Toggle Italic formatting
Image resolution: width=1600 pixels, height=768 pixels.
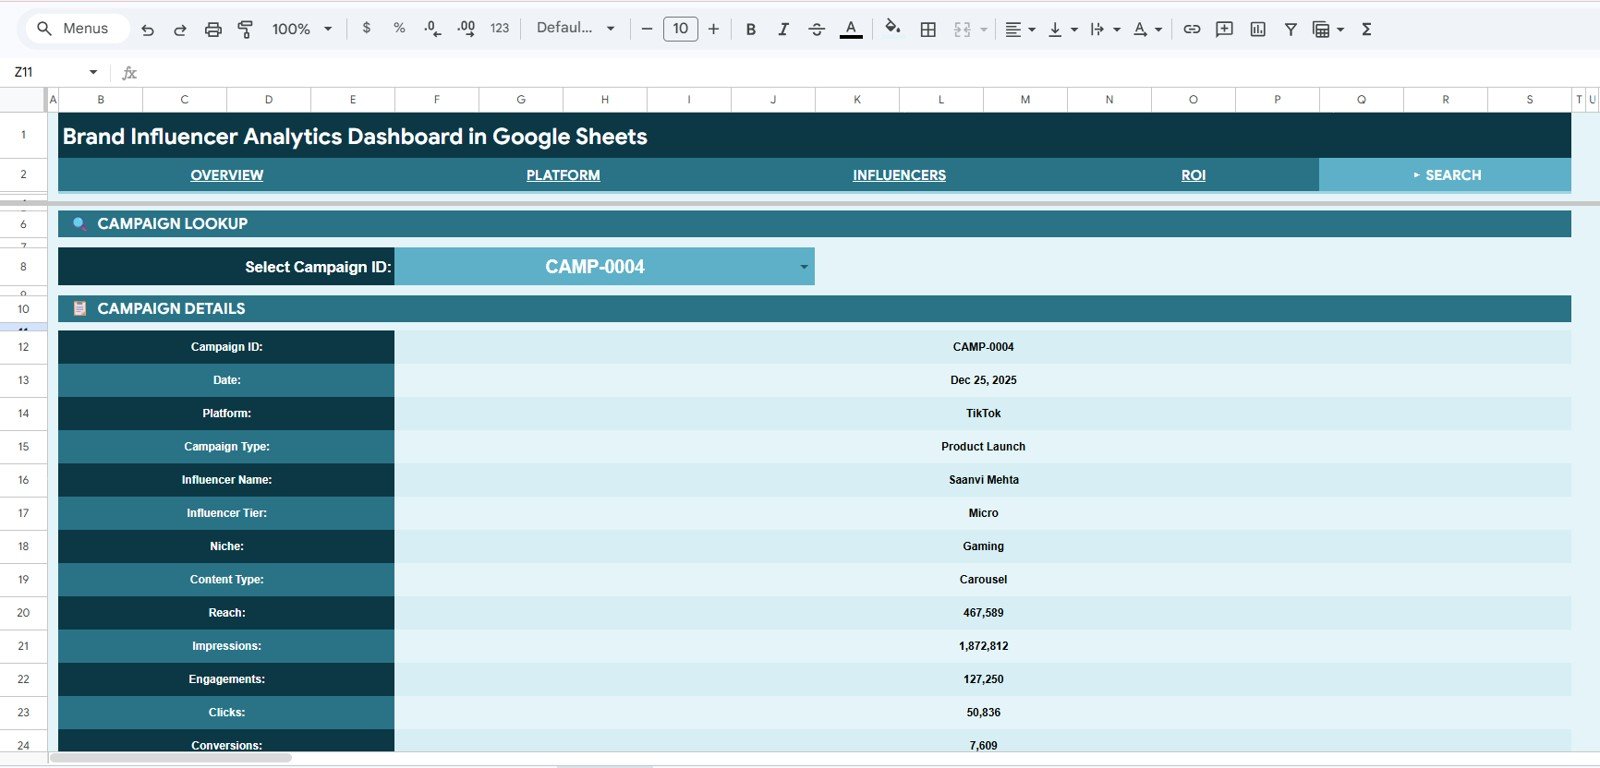783,30
